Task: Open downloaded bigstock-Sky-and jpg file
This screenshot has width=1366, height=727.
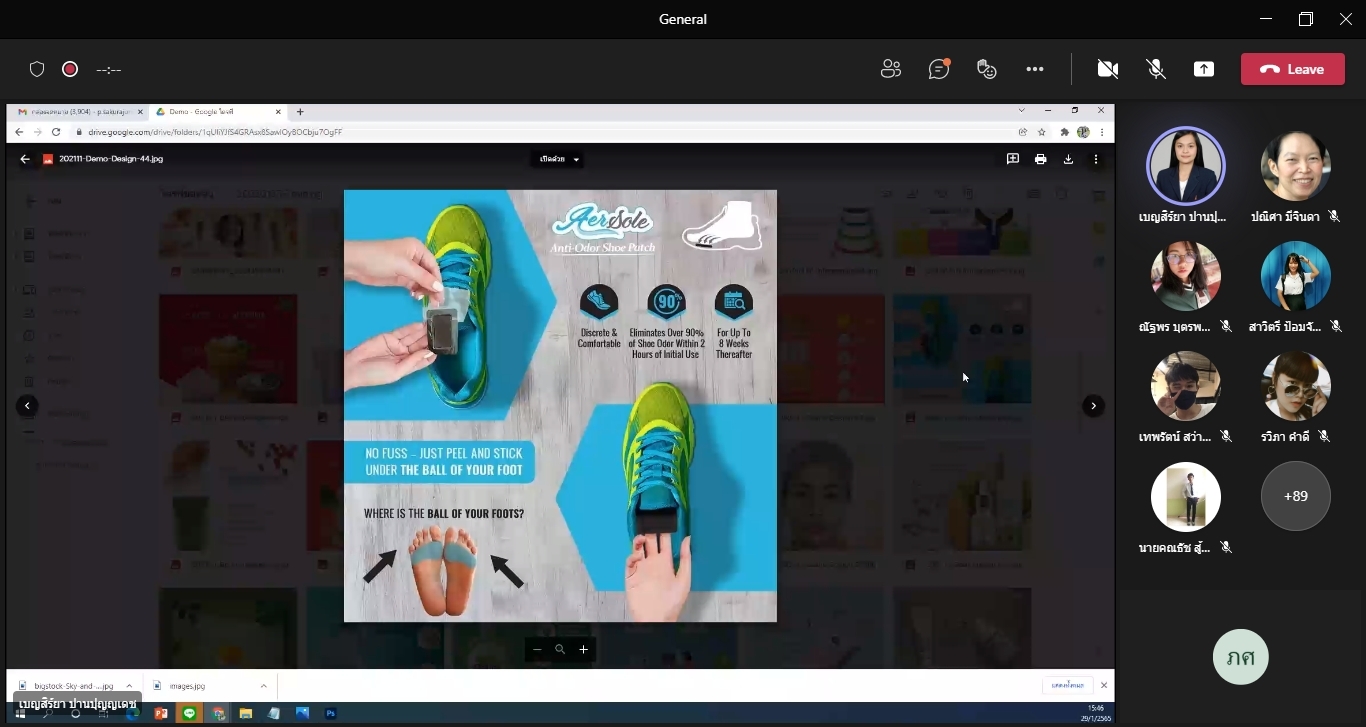Action: [x=67, y=686]
